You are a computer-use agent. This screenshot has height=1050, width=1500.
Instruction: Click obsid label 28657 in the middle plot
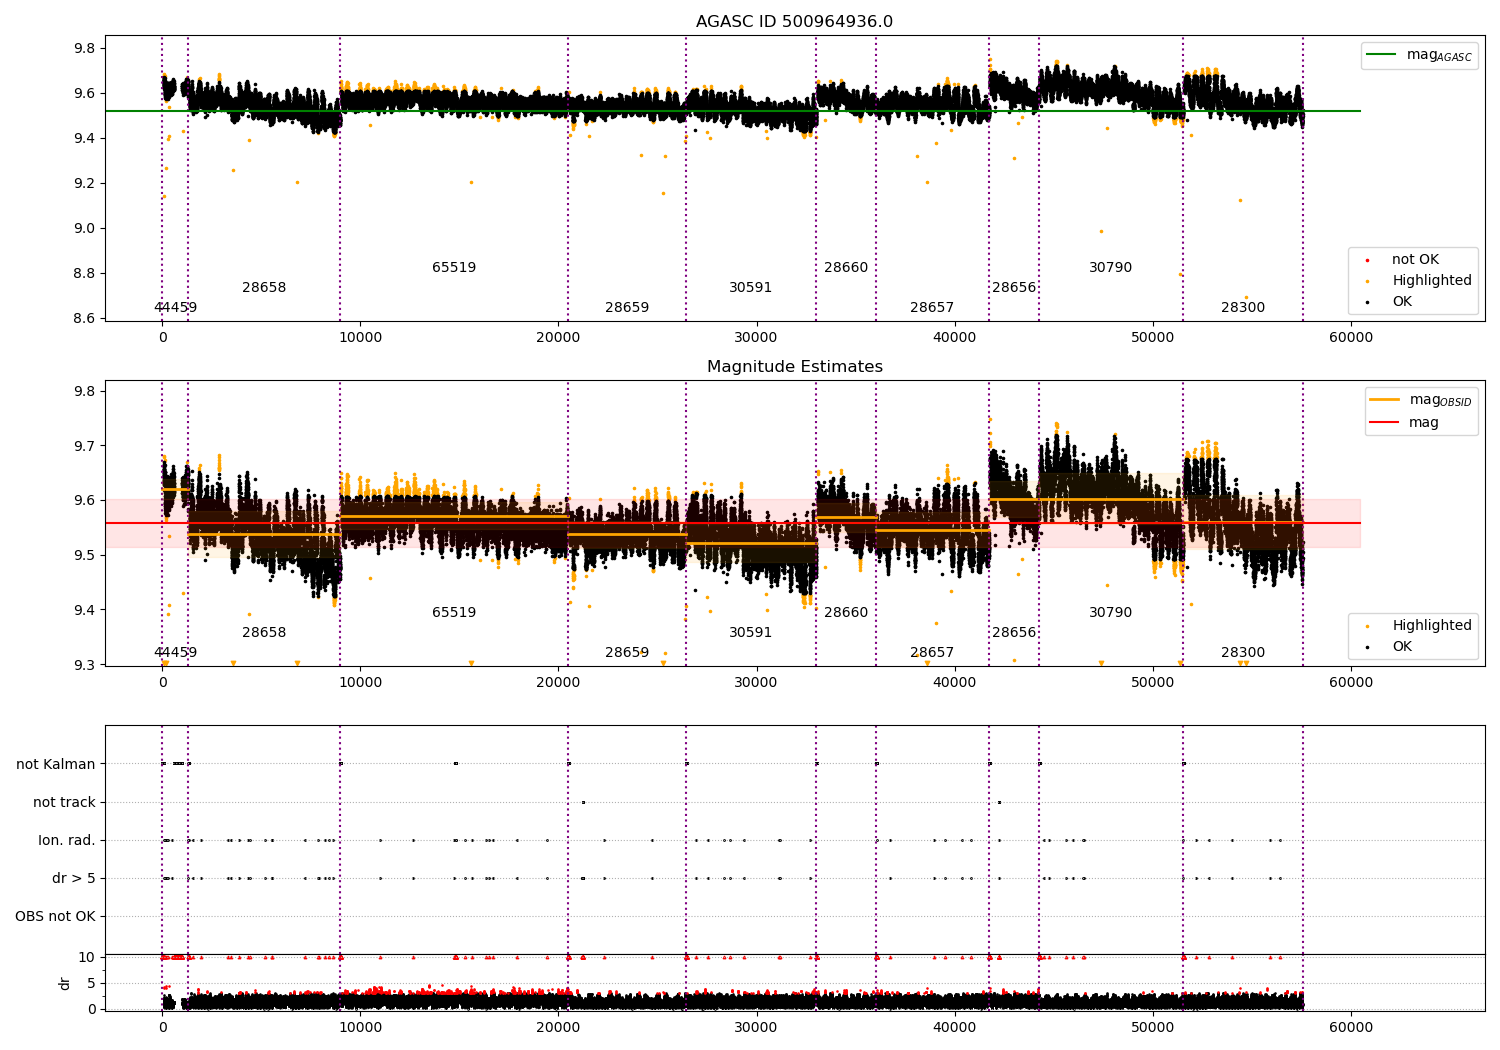[932, 653]
